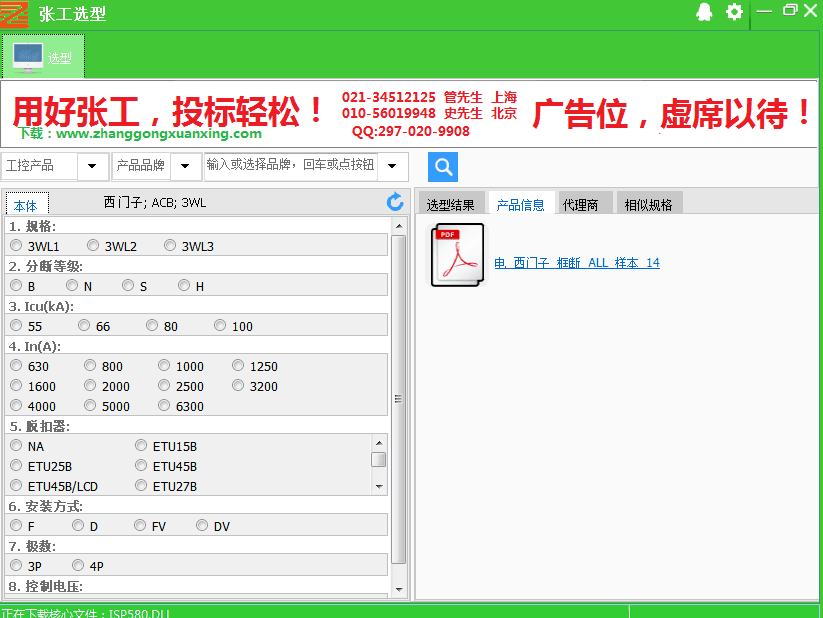Select rated current 6300
Viewport: 823px width, 618px height.
click(164, 405)
